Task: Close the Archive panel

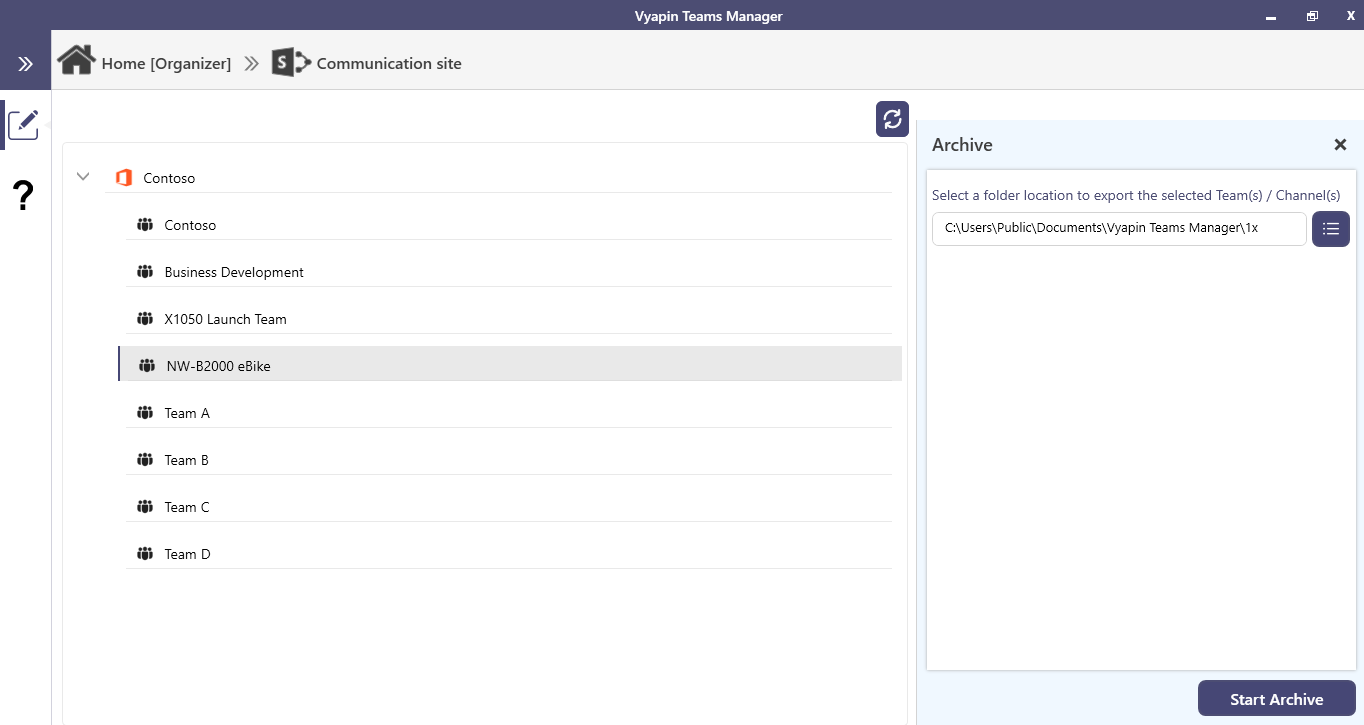Action: pos(1340,145)
